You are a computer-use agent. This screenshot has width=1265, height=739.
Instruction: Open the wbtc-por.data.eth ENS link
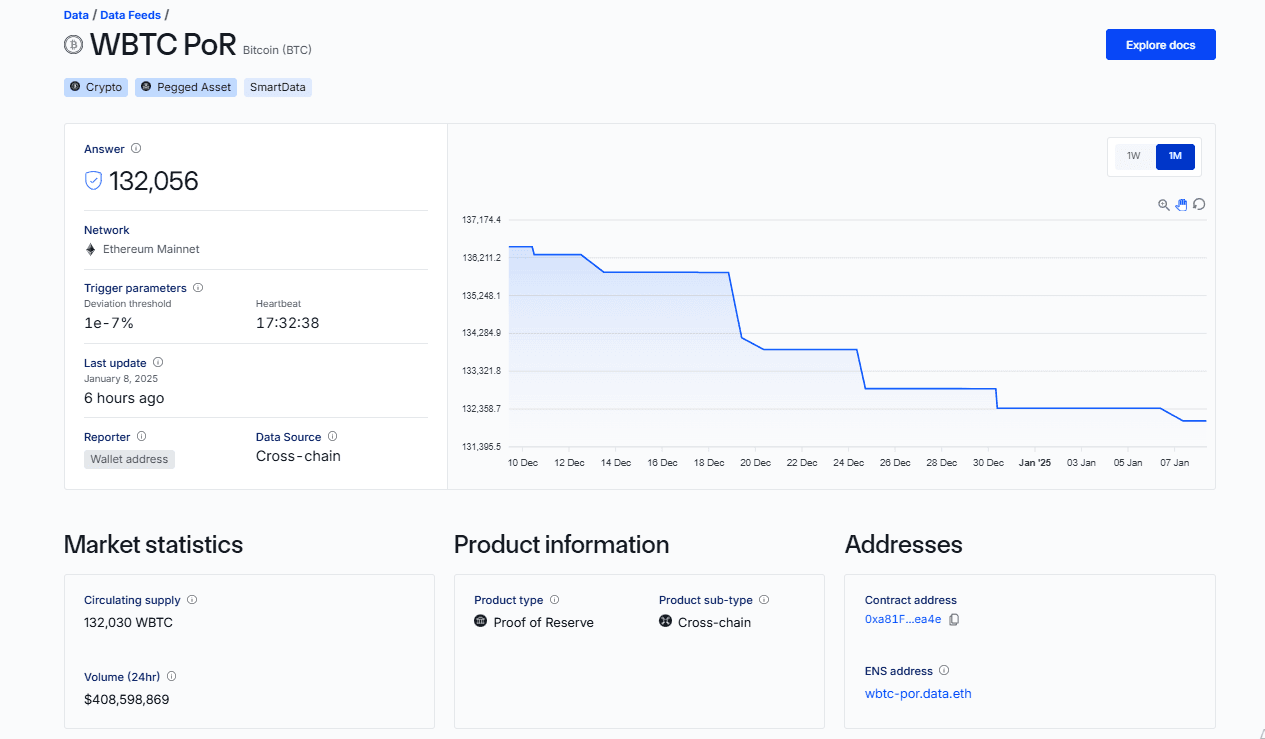(x=917, y=694)
